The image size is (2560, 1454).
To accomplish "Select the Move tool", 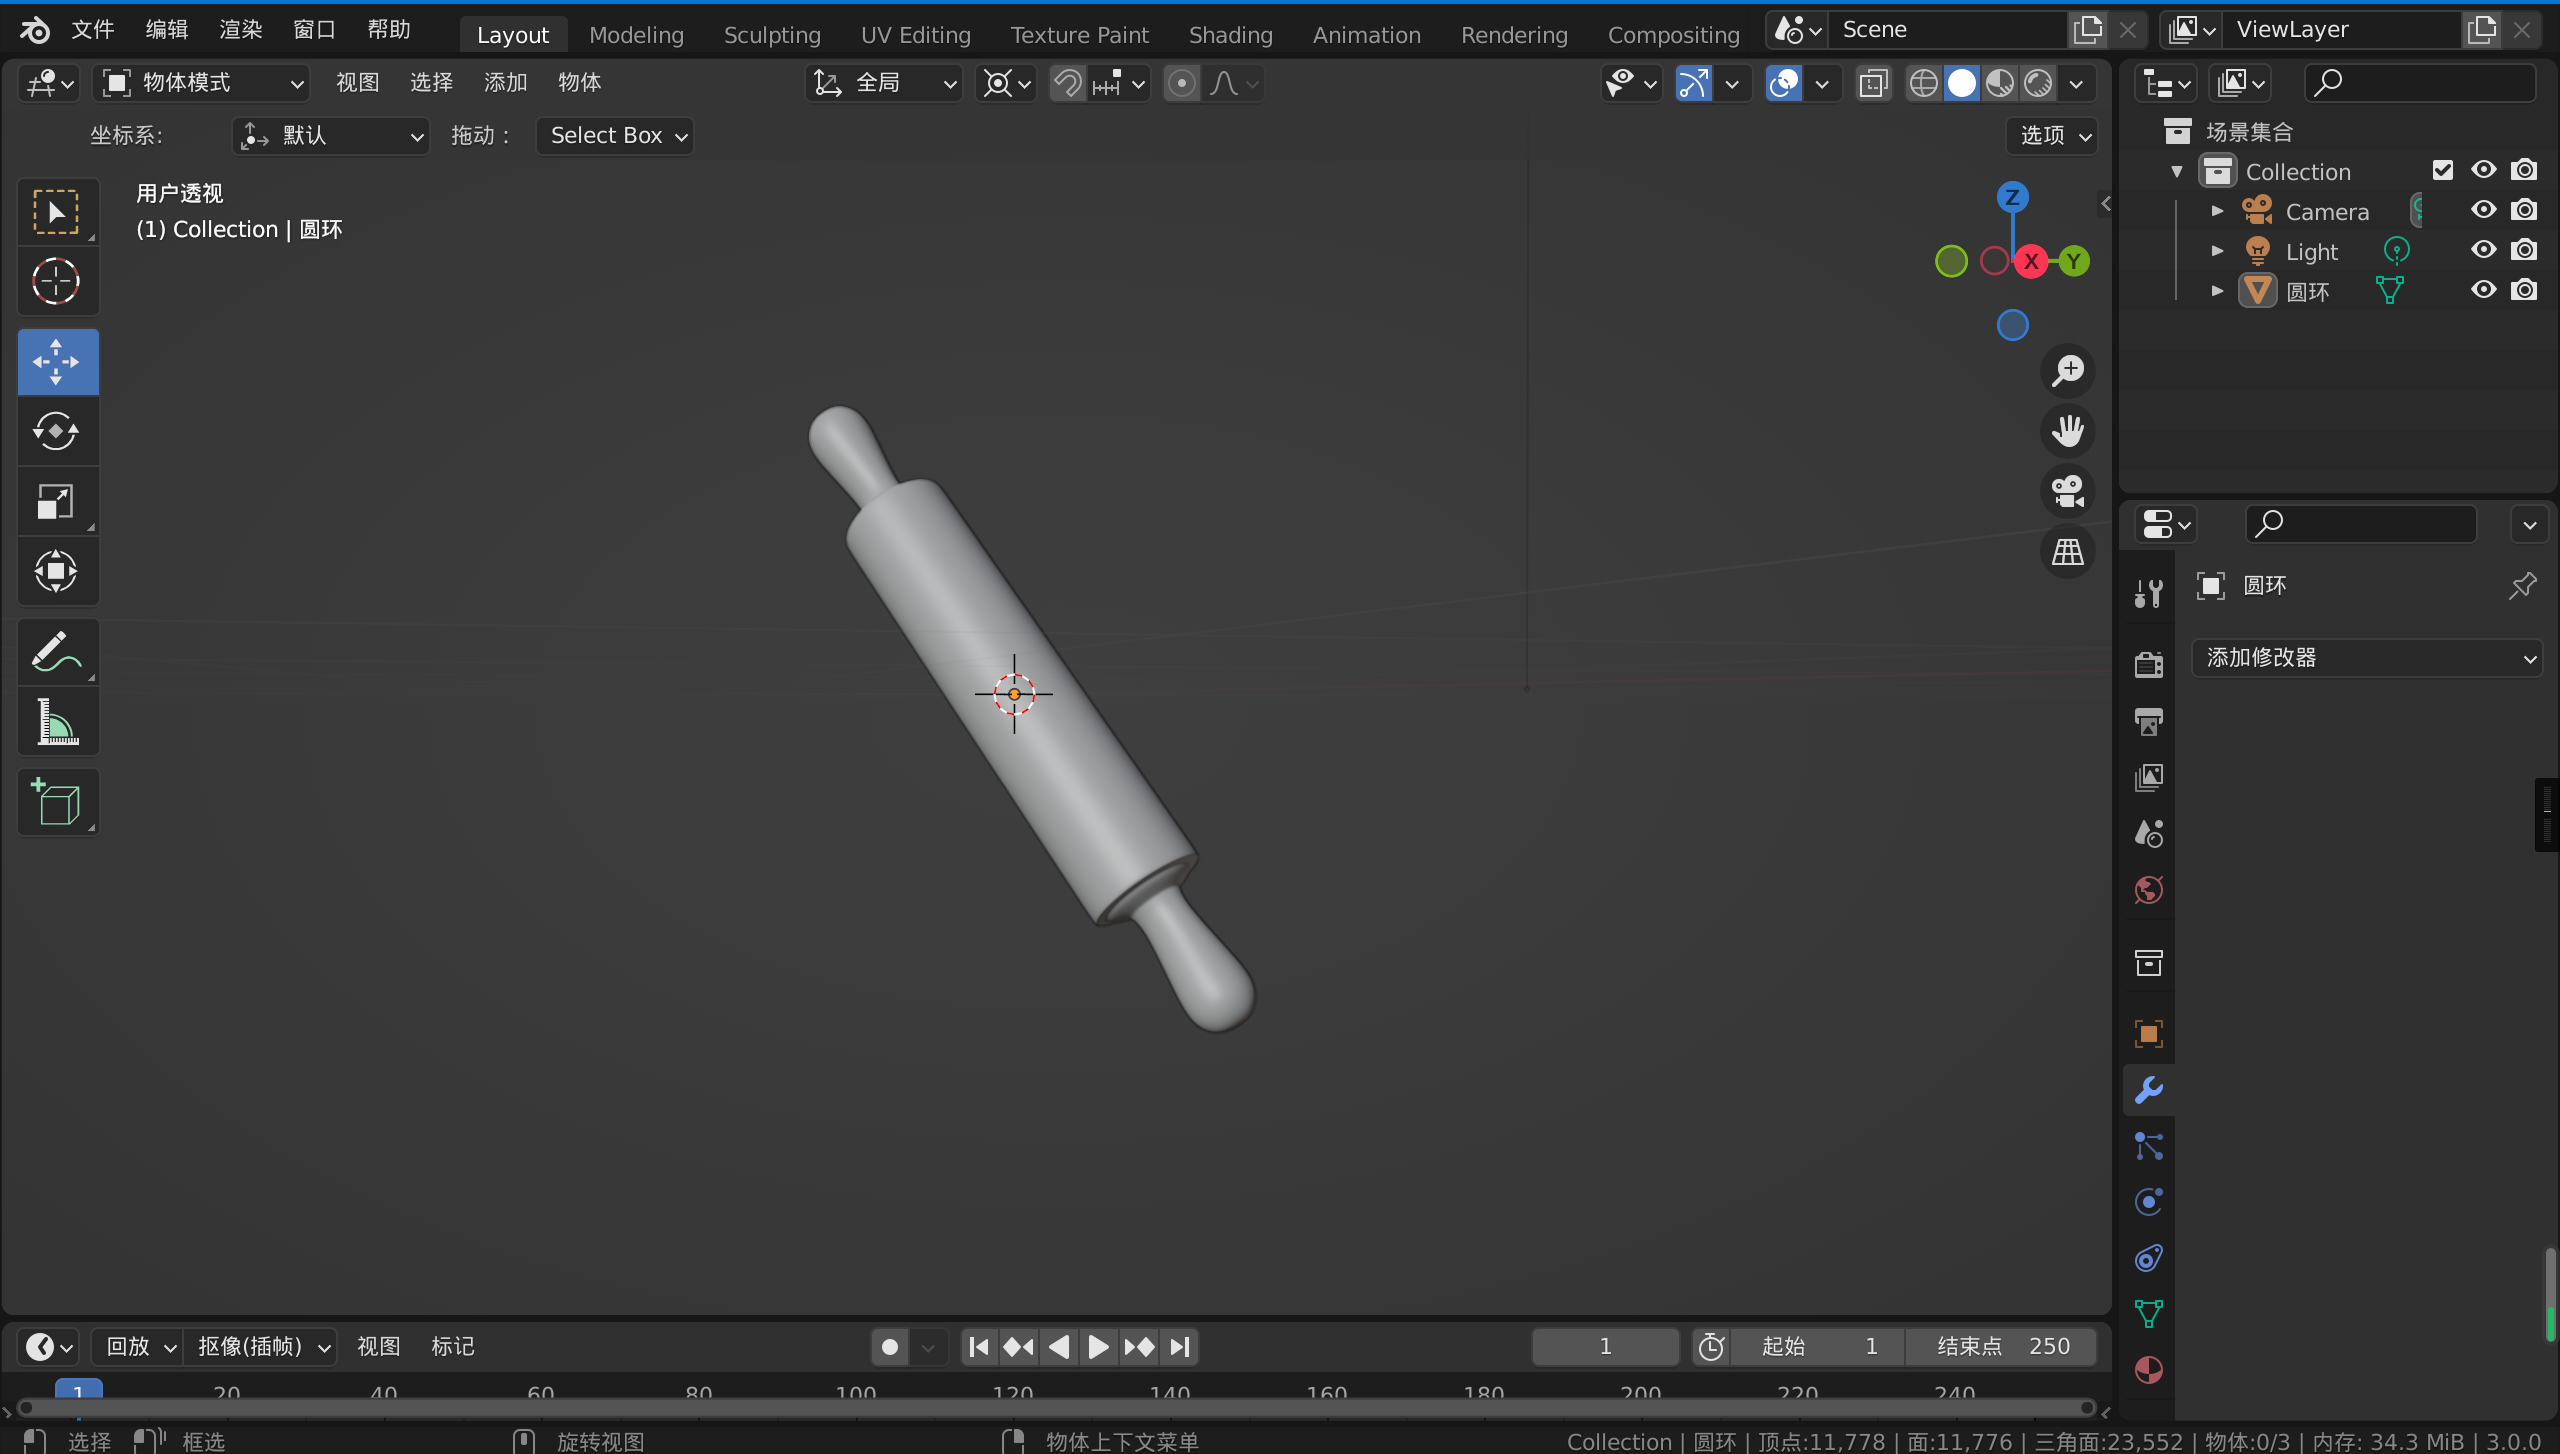I will (57, 361).
